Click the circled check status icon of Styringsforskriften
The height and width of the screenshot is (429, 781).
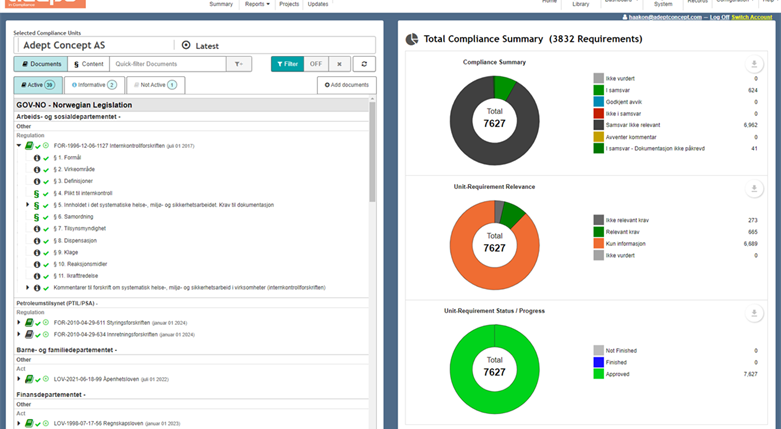click(x=46, y=322)
